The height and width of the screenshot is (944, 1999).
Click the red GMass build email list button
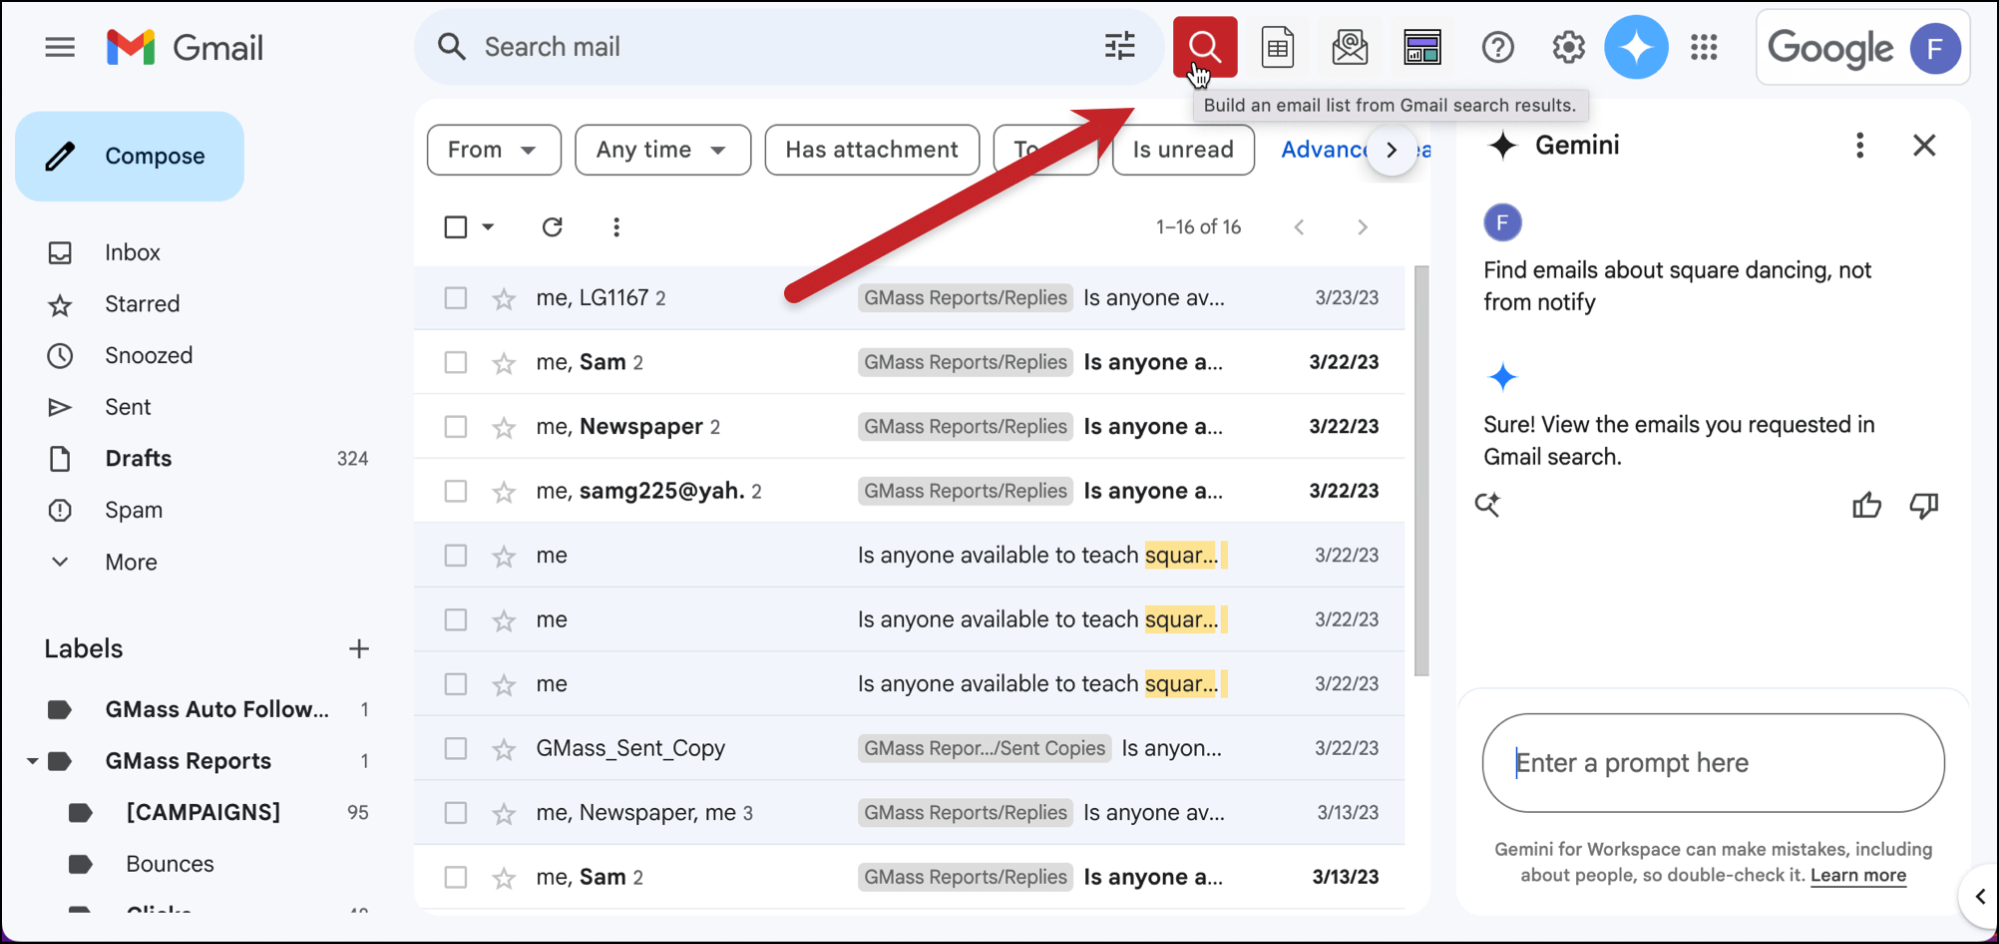(x=1205, y=47)
